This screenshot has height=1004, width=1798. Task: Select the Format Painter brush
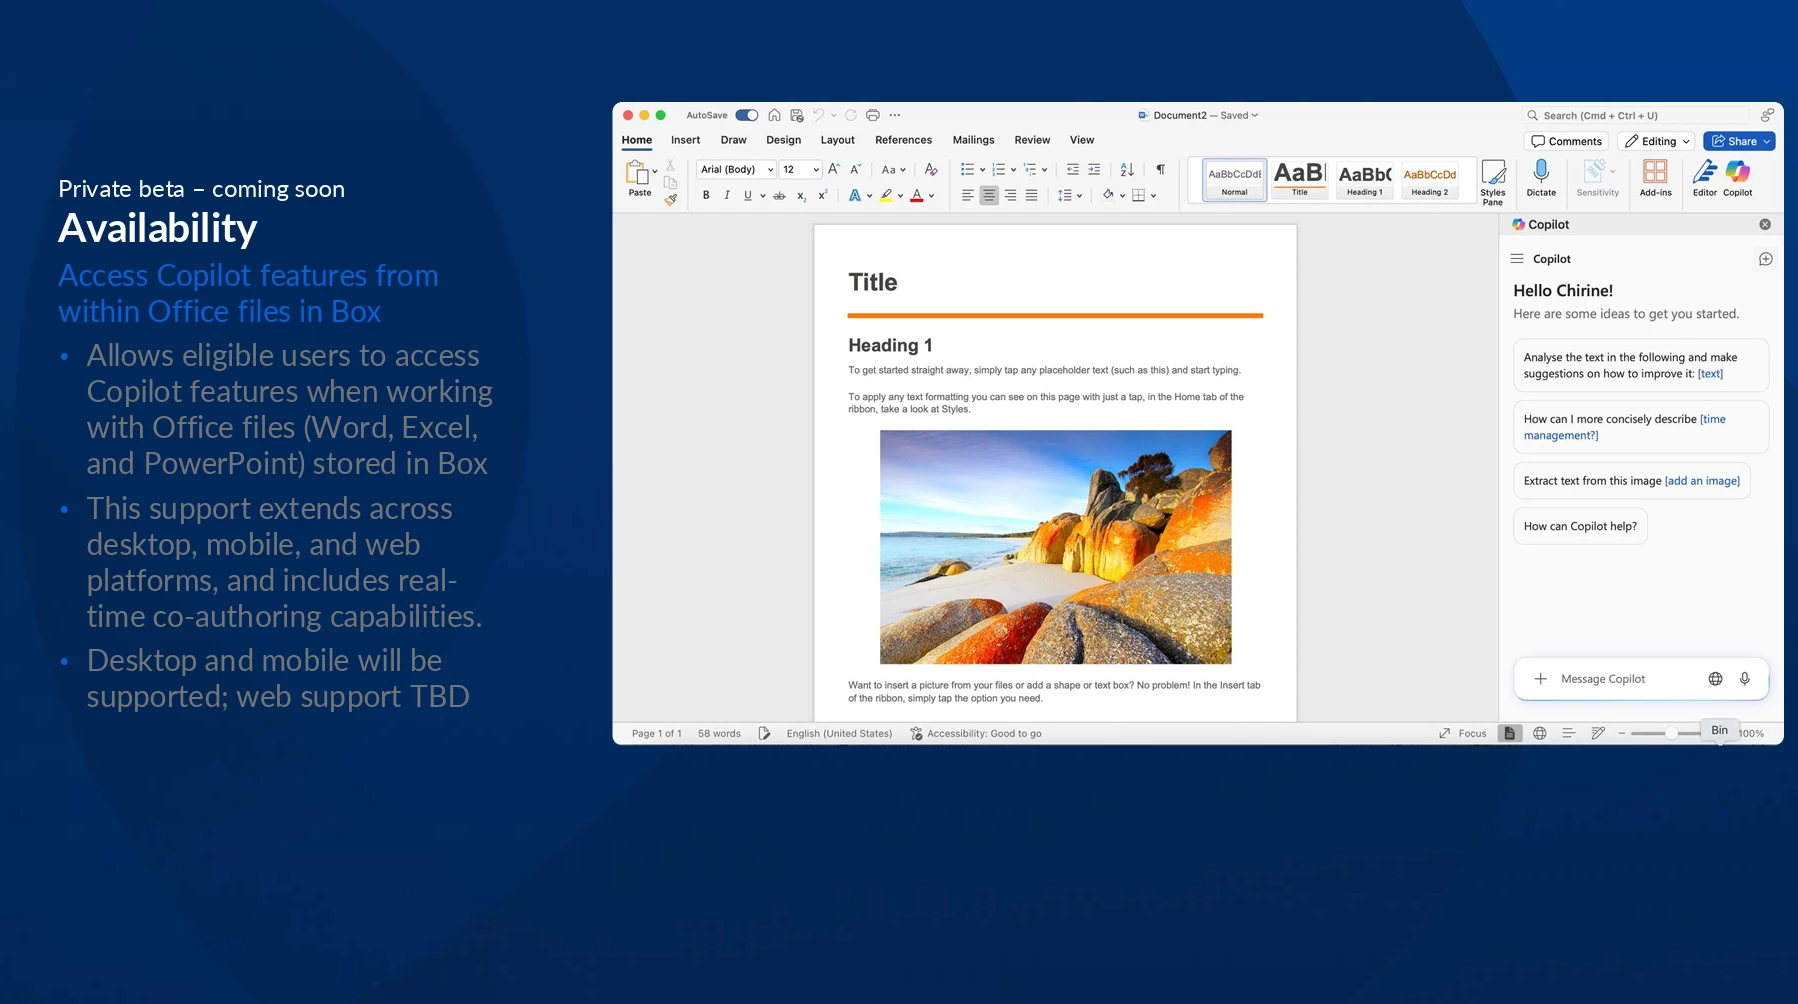pos(670,199)
